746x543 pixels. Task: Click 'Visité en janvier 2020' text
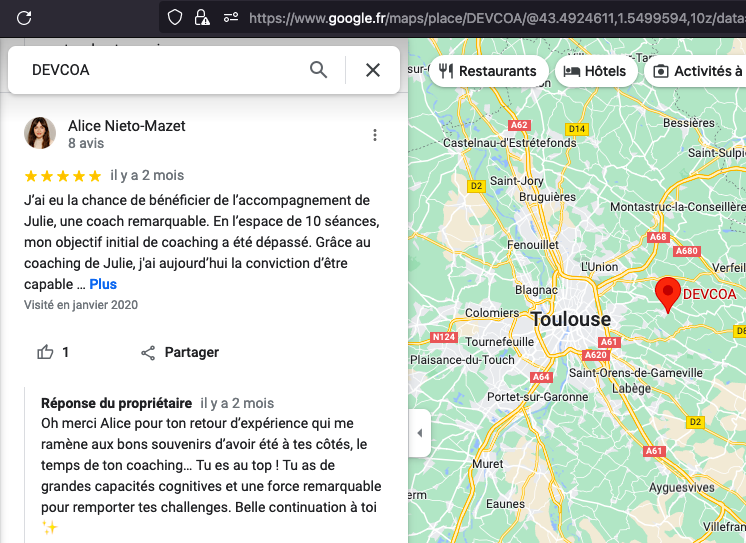click(81, 305)
